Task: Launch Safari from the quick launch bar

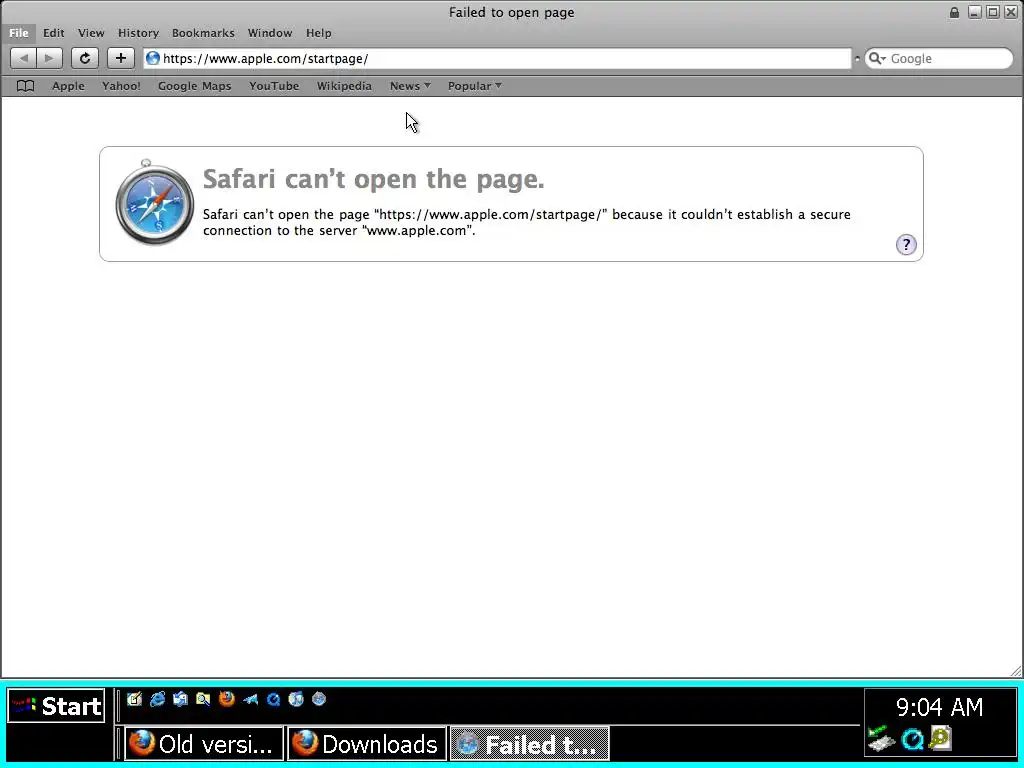Action: pyautogui.click(x=319, y=699)
